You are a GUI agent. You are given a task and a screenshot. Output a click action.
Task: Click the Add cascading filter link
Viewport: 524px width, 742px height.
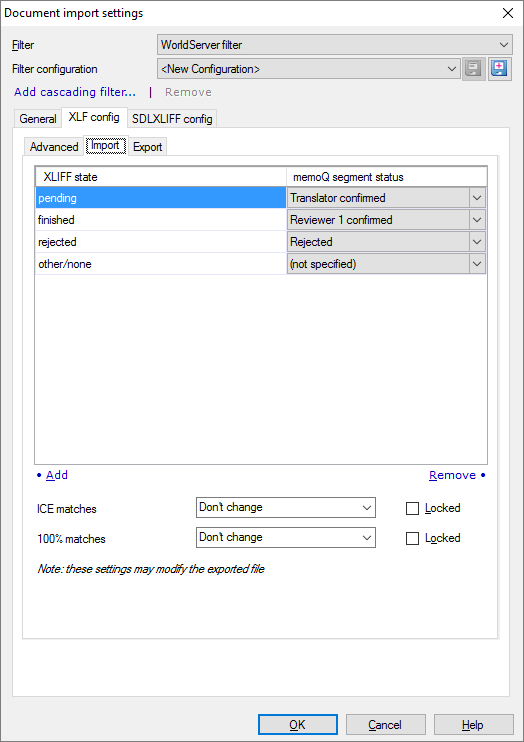pos(75,92)
